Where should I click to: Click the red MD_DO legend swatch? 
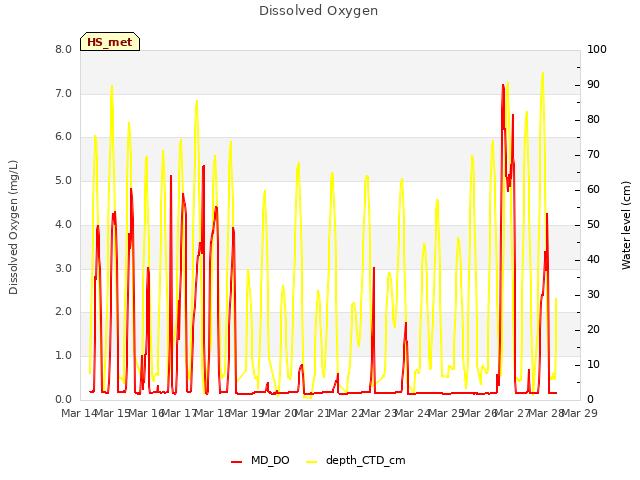coord(237,462)
